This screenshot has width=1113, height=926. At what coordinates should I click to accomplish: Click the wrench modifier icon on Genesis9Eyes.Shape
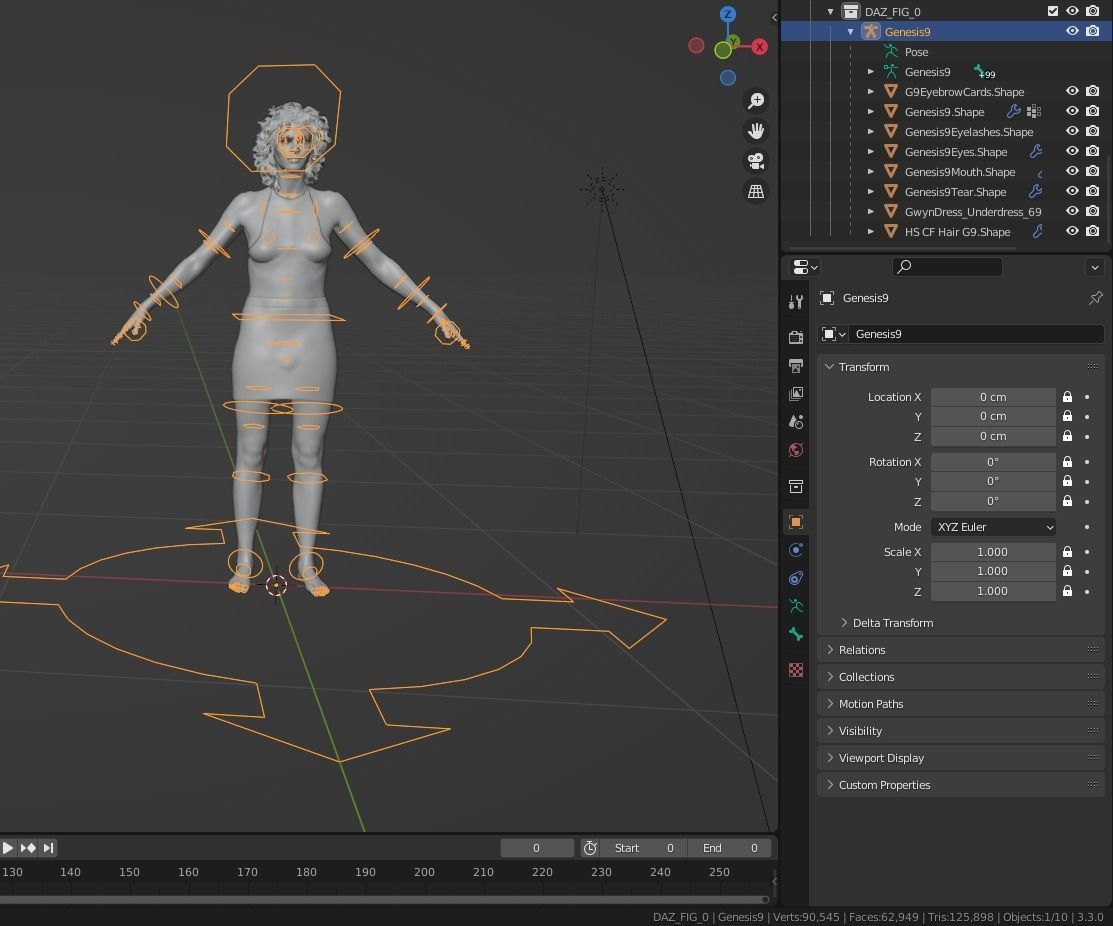pos(1036,151)
